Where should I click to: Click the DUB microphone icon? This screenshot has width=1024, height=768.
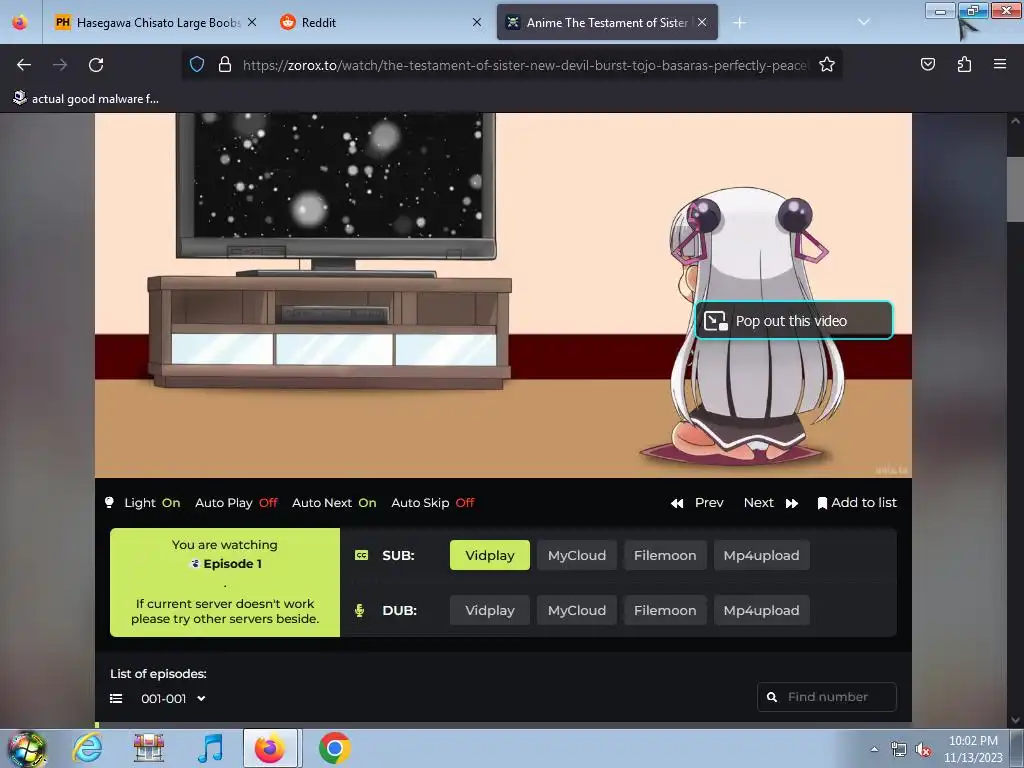359,610
